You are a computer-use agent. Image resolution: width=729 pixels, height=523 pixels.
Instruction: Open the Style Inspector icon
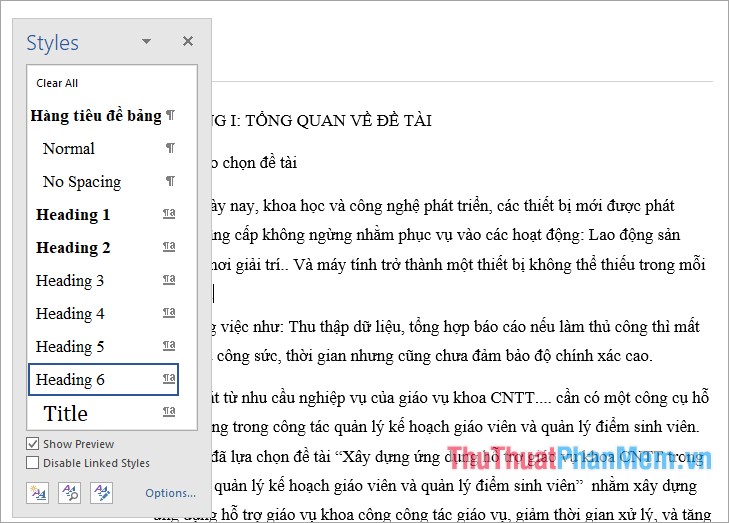coord(70,493)
